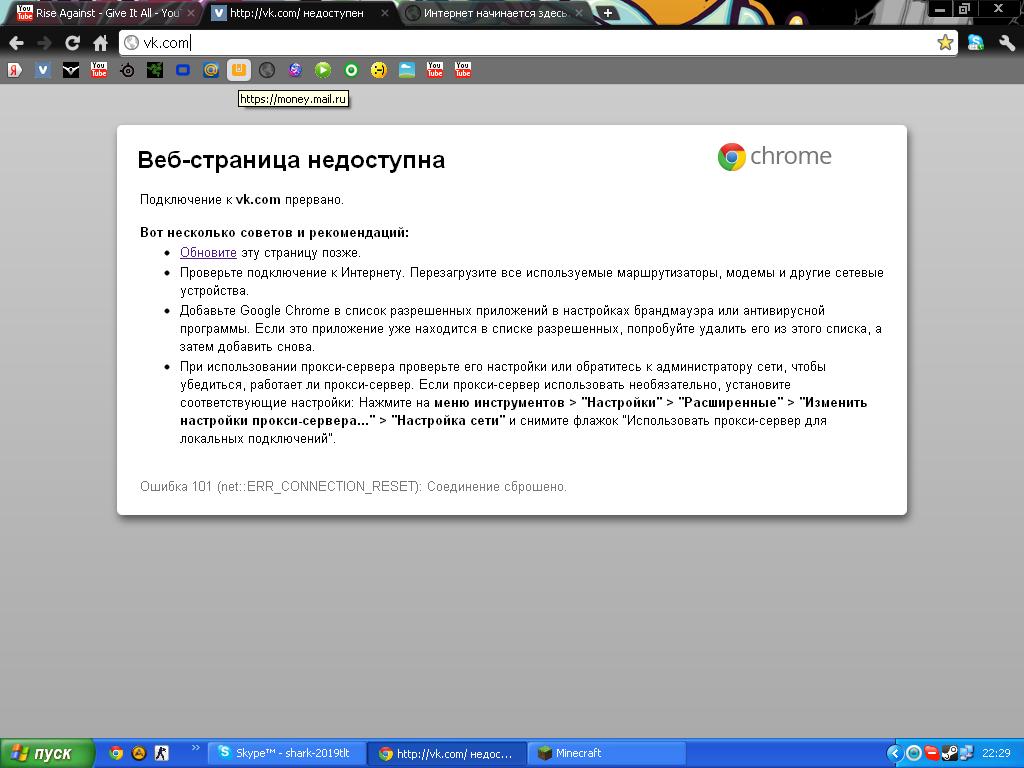Launch Counter-Strike from quick launch

161,753
